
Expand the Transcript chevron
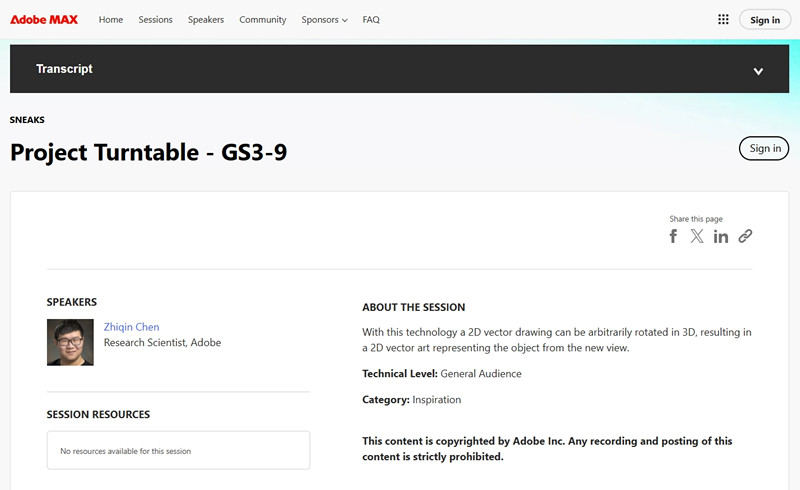[758, 71]
